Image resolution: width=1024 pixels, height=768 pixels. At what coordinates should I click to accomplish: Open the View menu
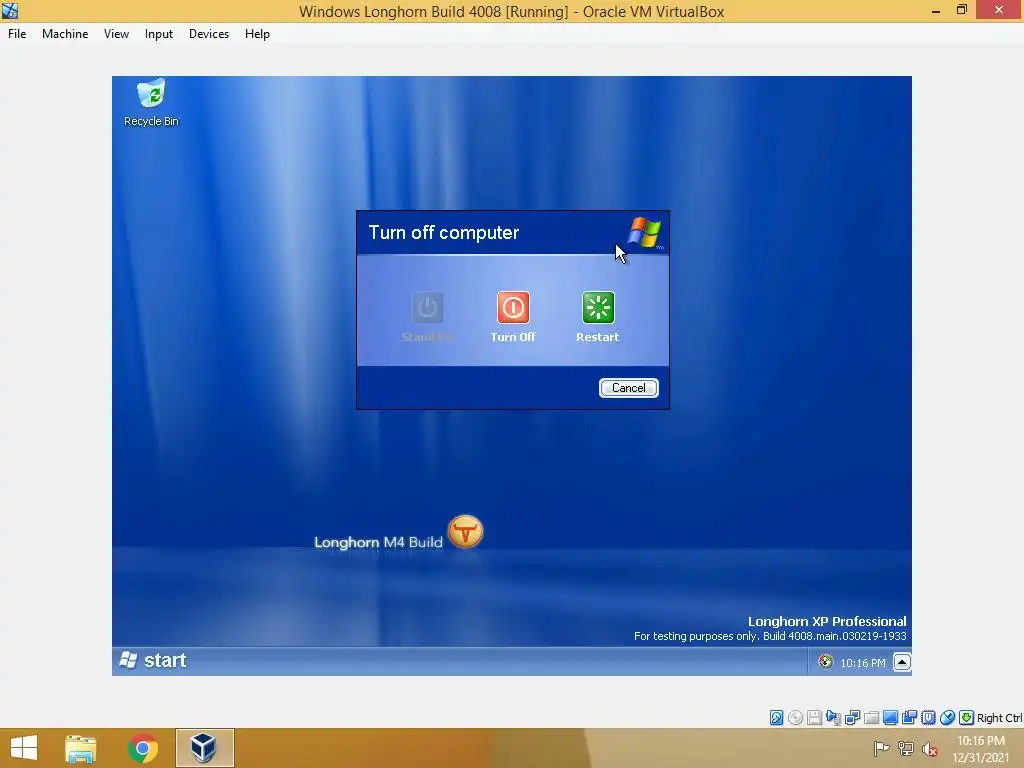coord(116,34)
